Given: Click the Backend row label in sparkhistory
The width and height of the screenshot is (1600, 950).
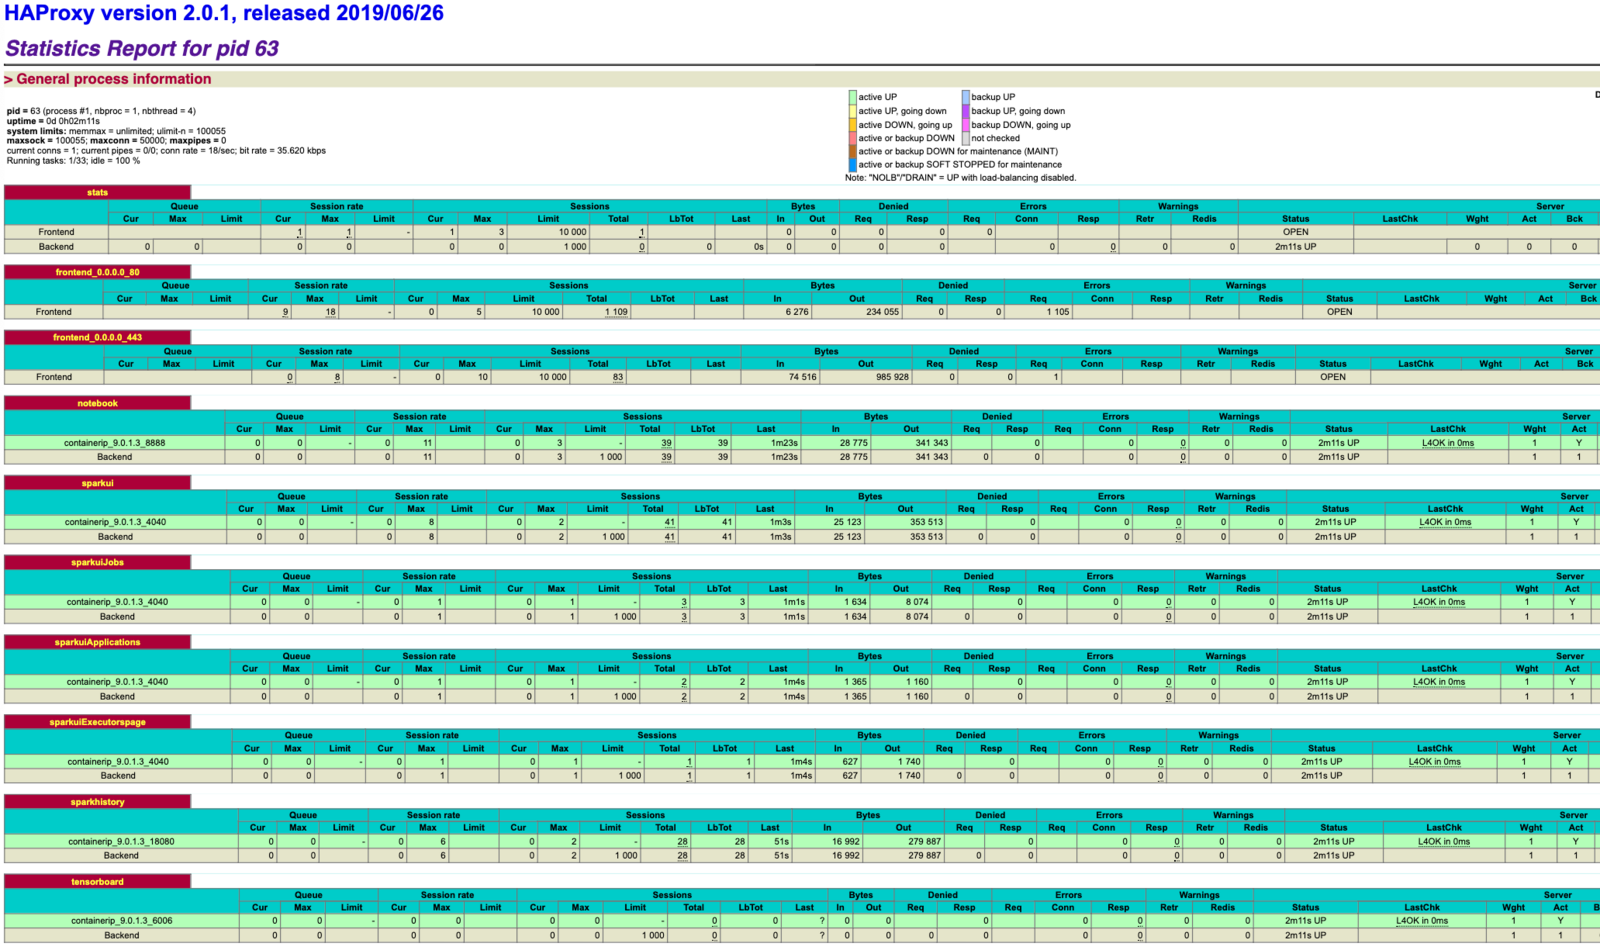Looking at the screenshot, I should click(x=121, y=855).
